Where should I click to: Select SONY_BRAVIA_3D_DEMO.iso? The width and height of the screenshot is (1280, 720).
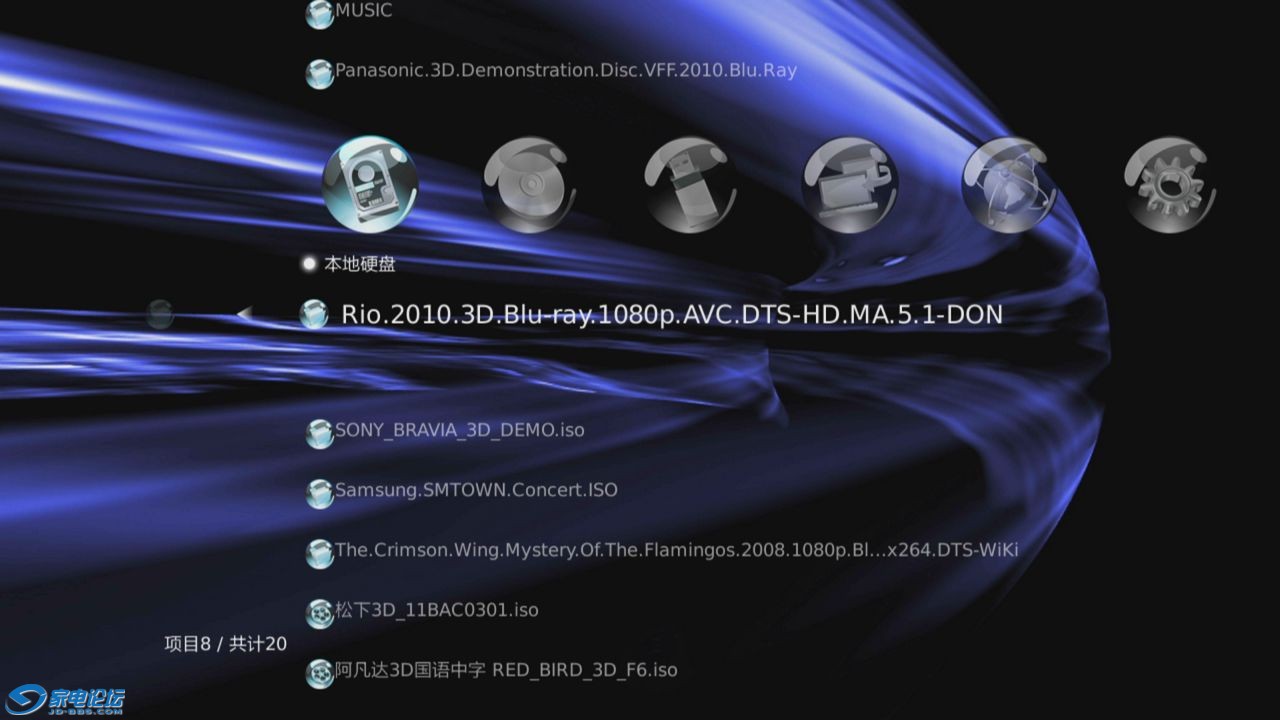point(460,430)
